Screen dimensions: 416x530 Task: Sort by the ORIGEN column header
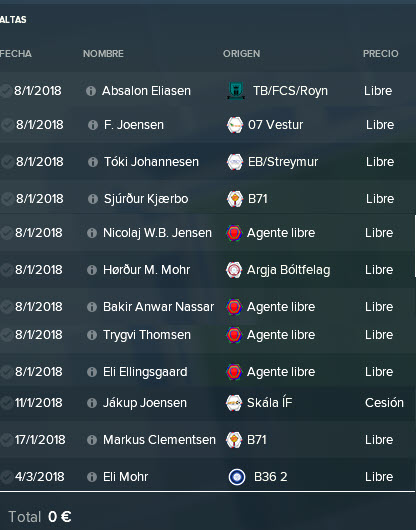point(241,54)
